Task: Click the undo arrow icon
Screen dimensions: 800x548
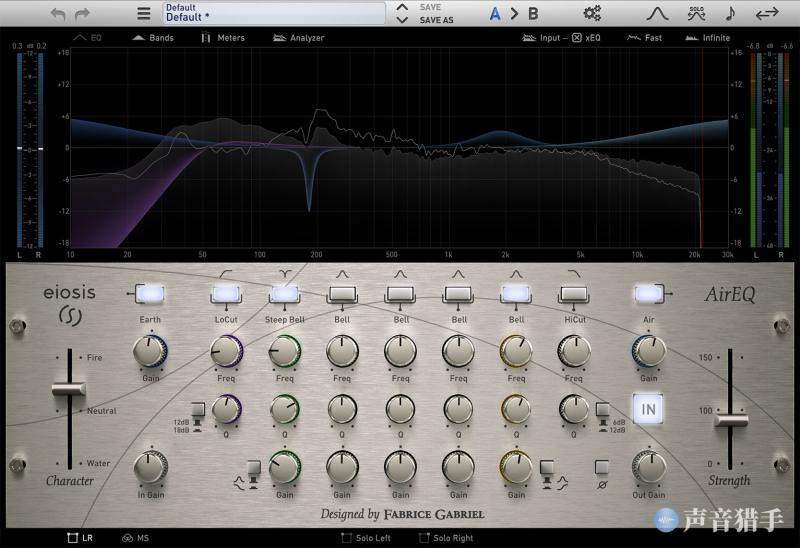Action: point(58,14)
